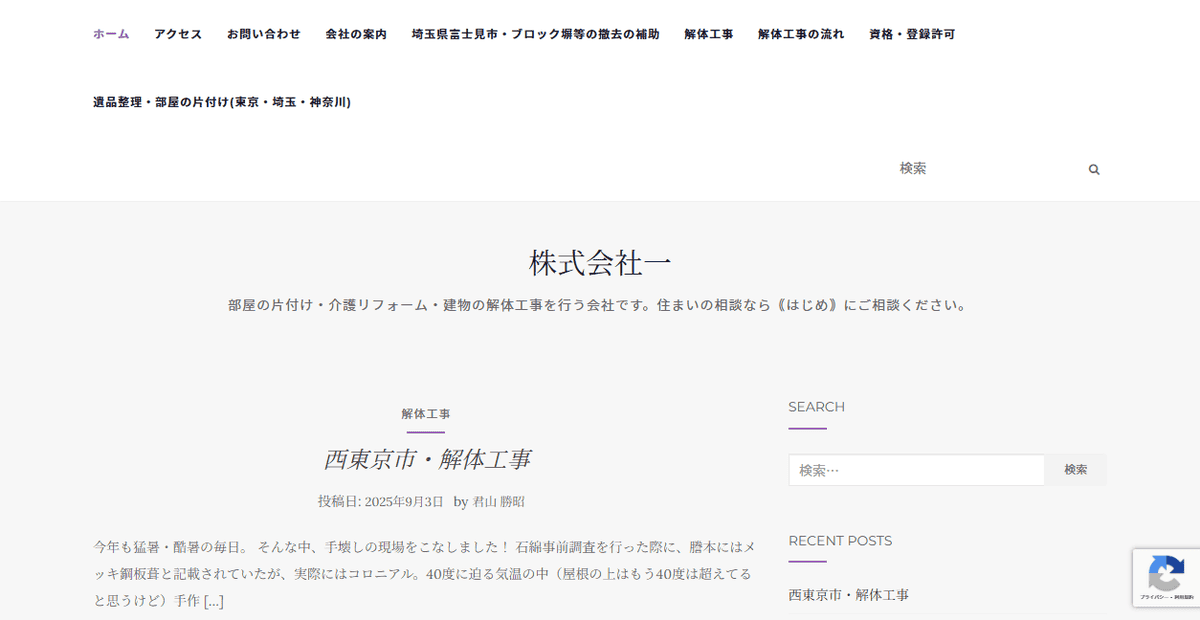Click the reCAPTCHA badge icon
This screenshot has width=1200, height=620.
(1165, 575)
